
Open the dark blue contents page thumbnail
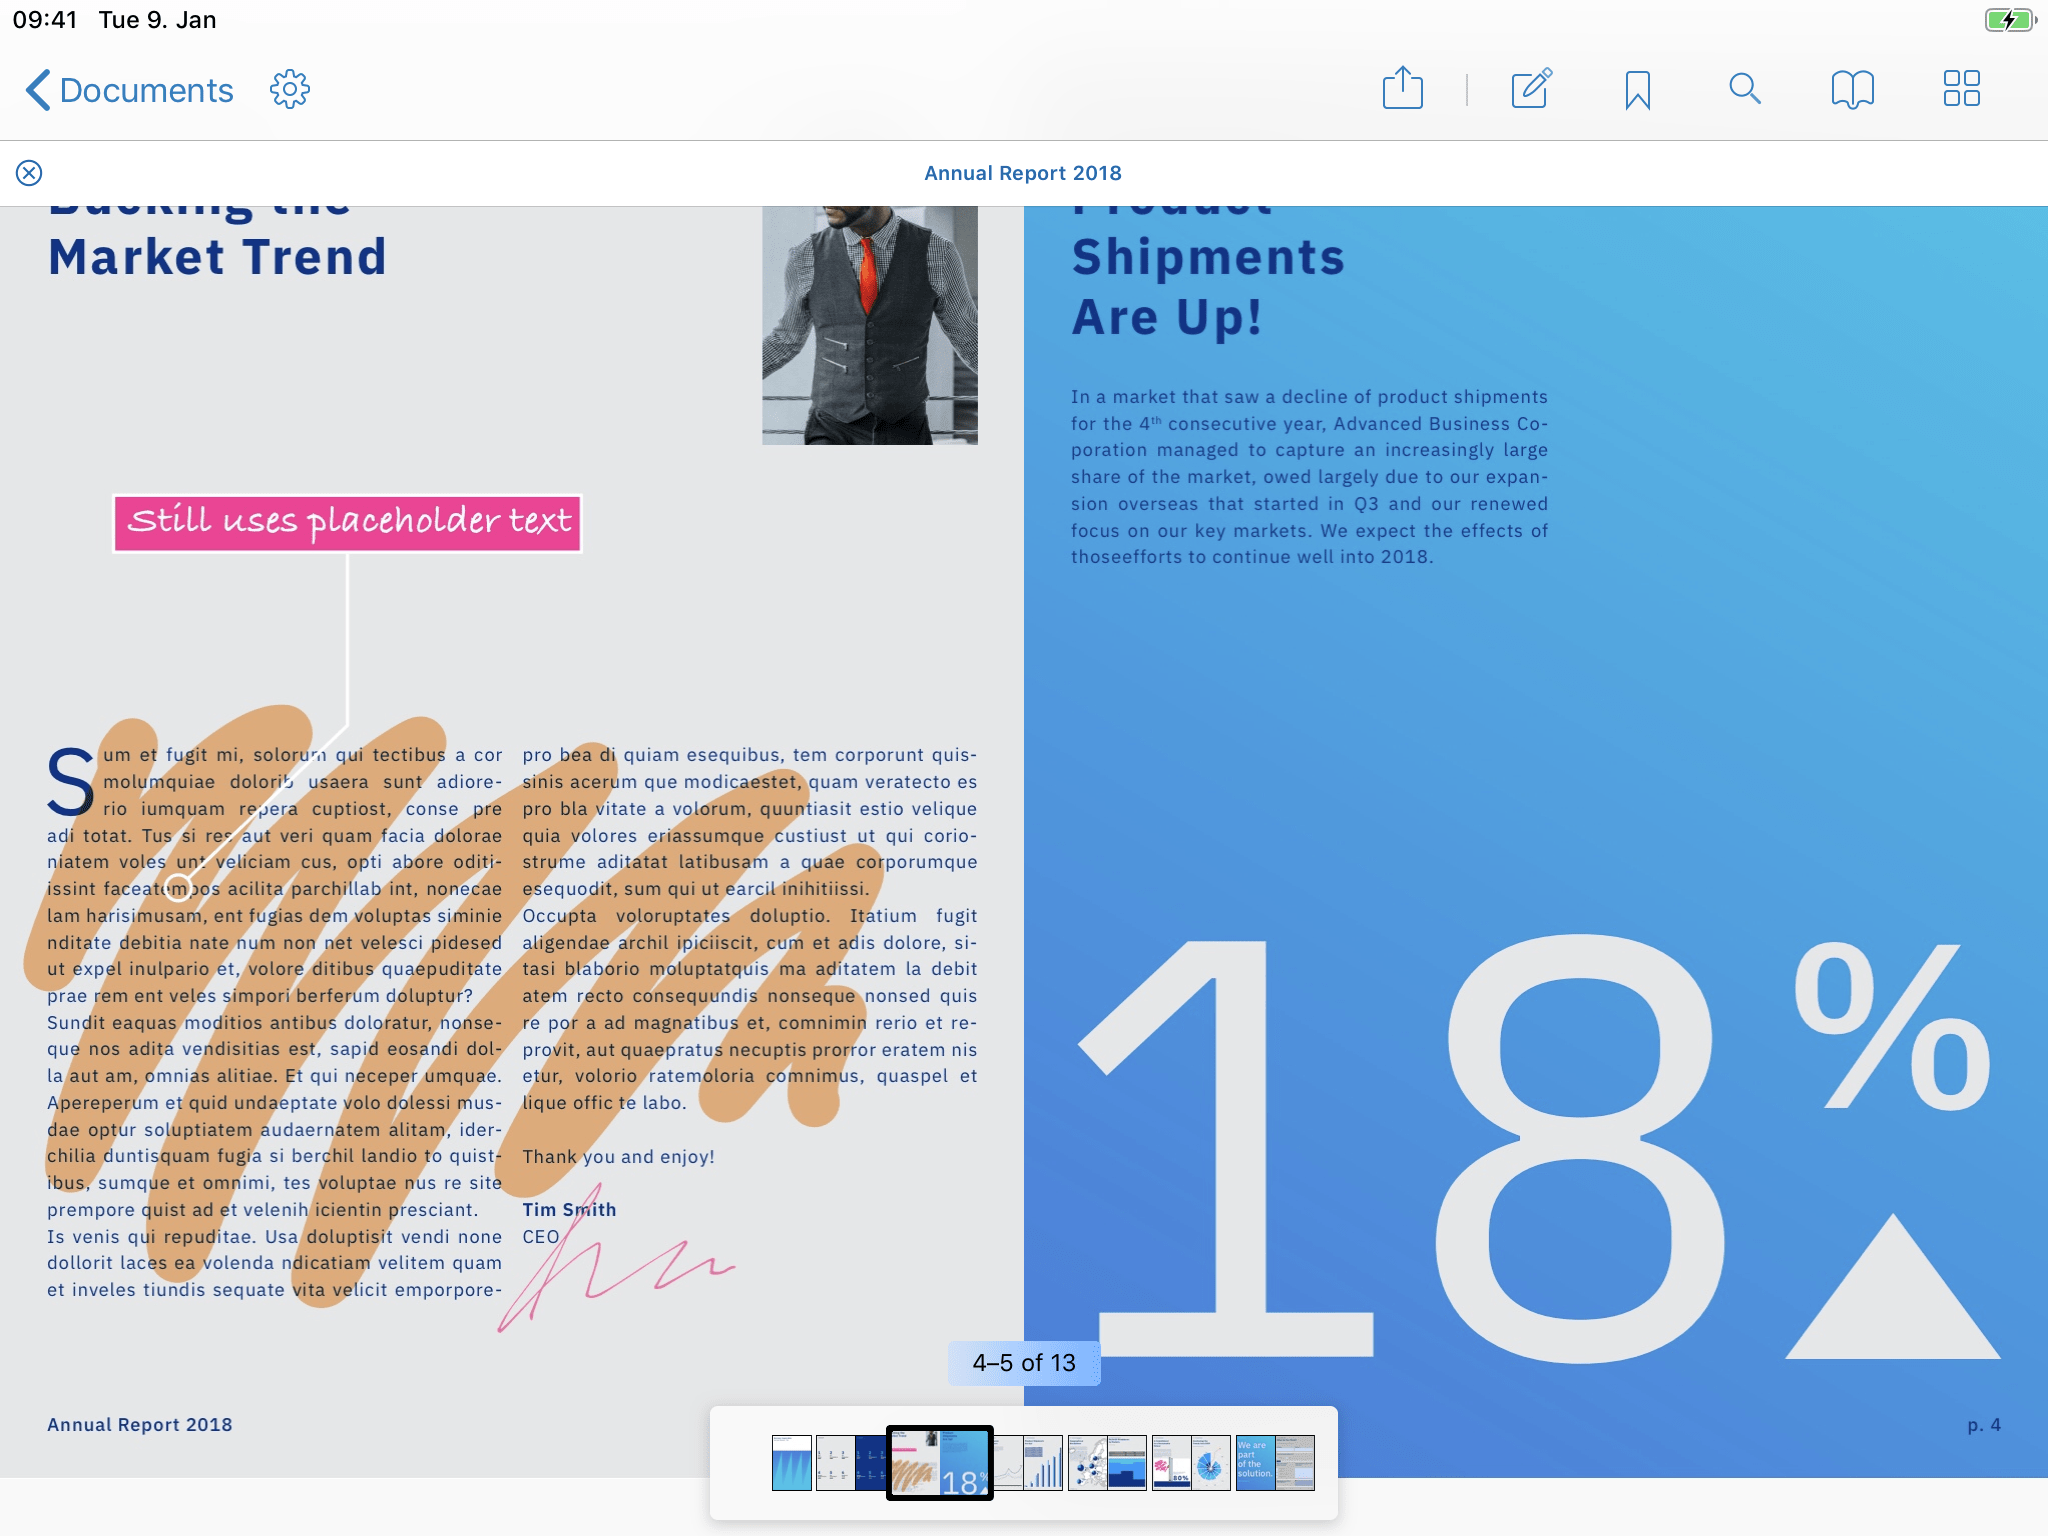[870, 1463]
